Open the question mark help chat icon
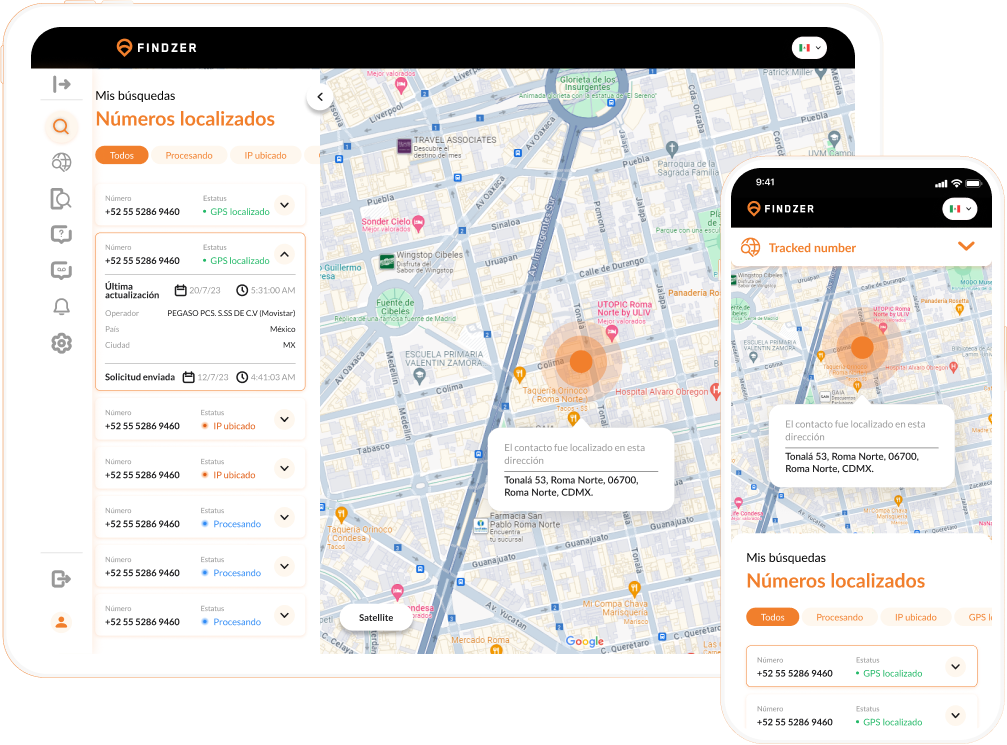1007x745 pixels. pyautogui.click(x=61, y=235)
